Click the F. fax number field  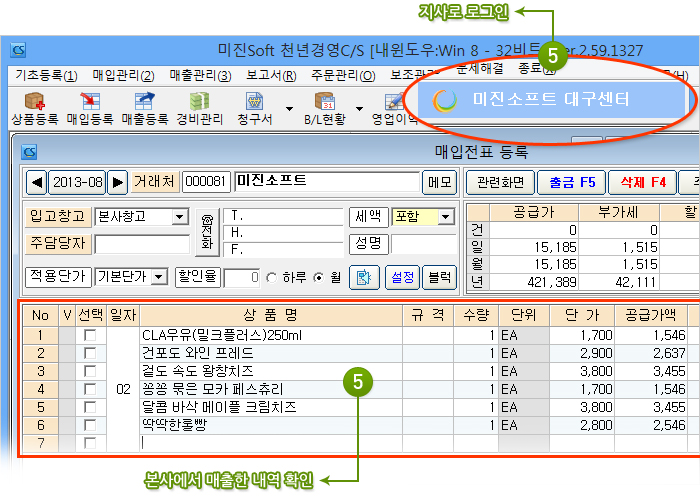pyautogui.click(x=283, y=250)
